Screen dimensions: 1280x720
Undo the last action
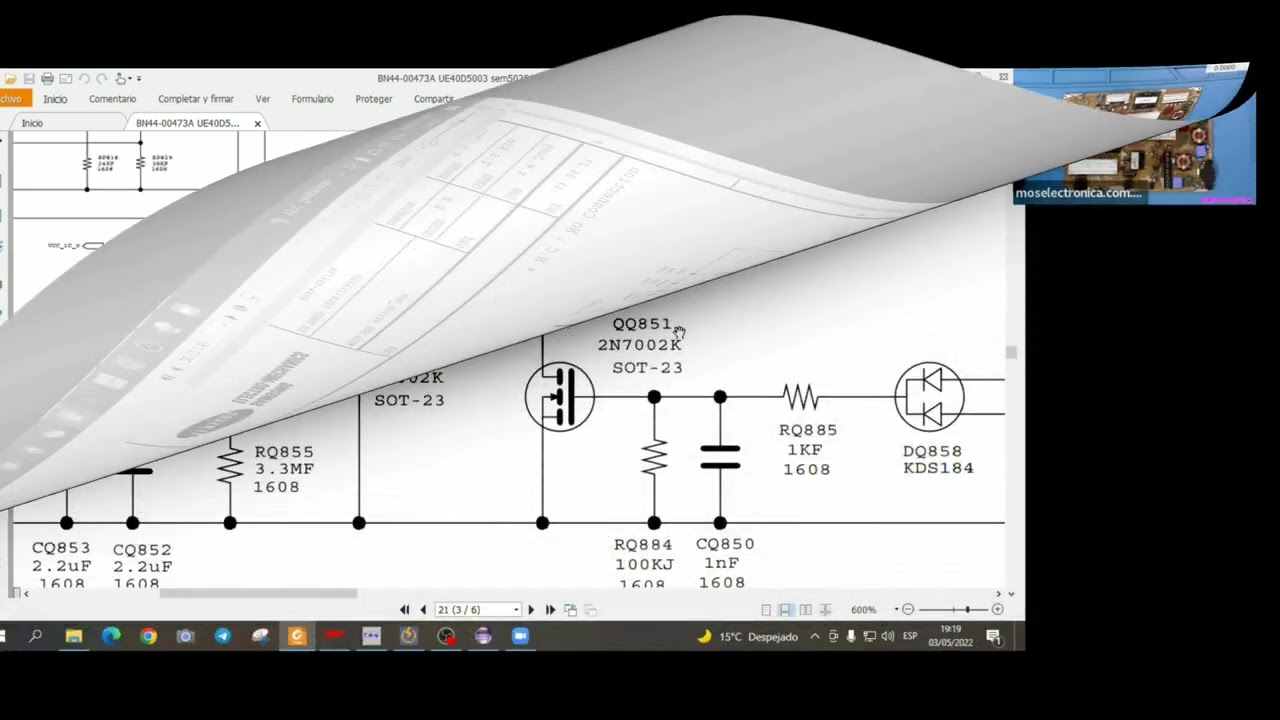click(84, 78)
